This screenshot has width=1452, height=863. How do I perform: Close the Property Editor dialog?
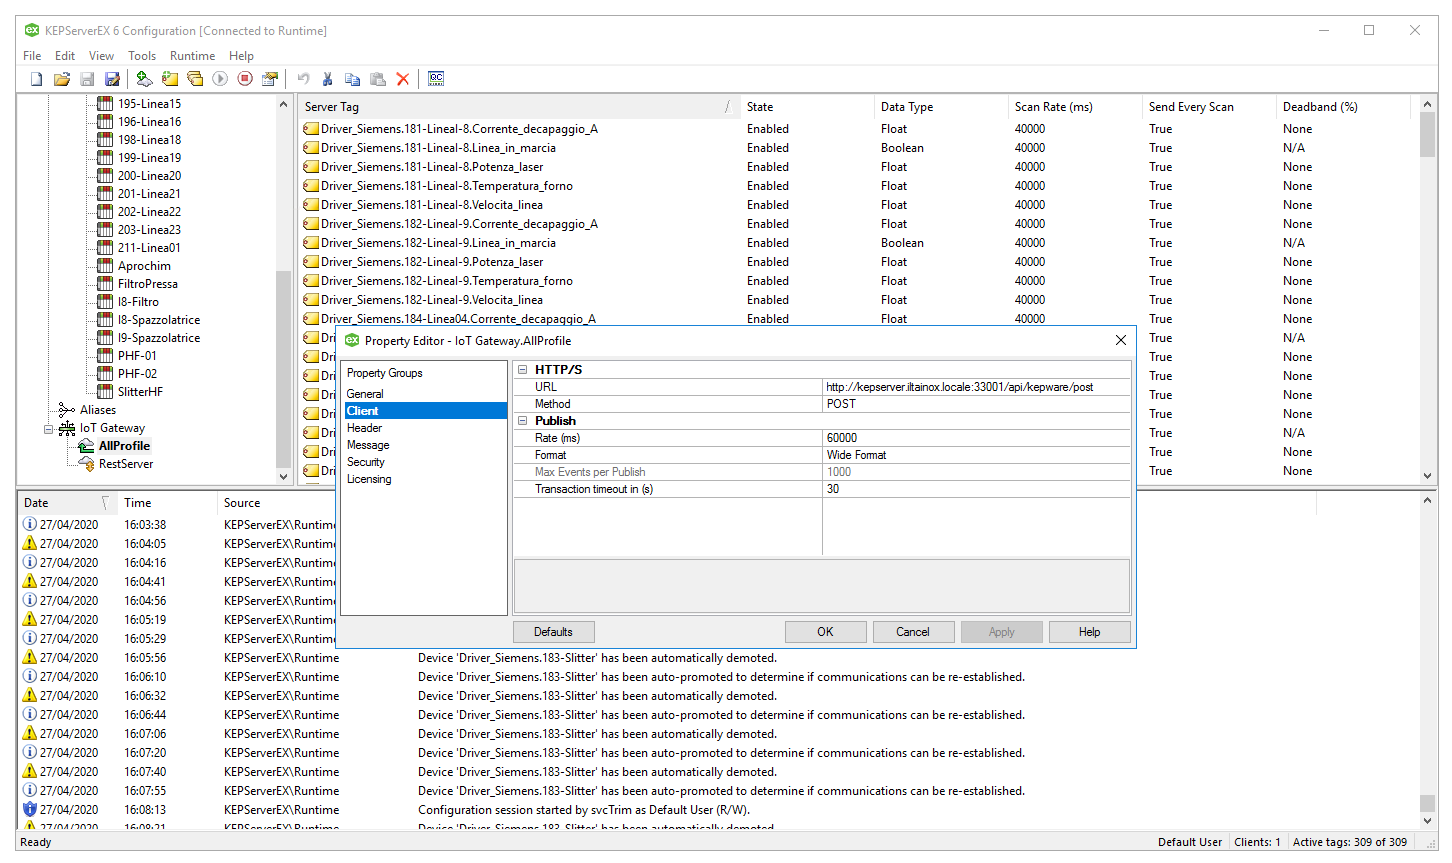1120,340
